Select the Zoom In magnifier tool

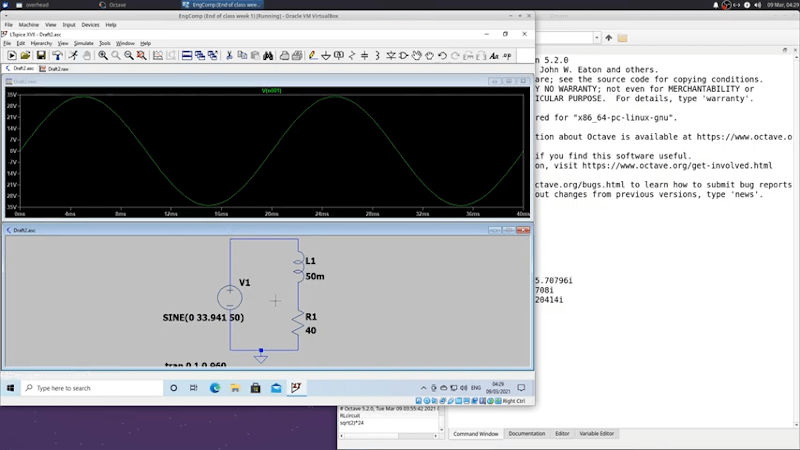103,55
